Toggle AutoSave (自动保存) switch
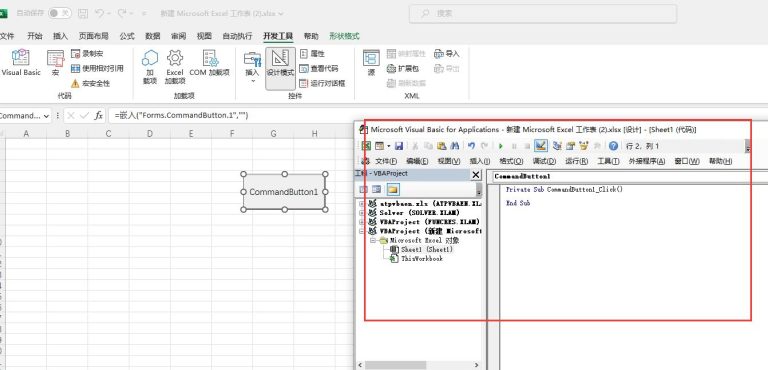Viewport: 768px width, 370px height. 60,13
